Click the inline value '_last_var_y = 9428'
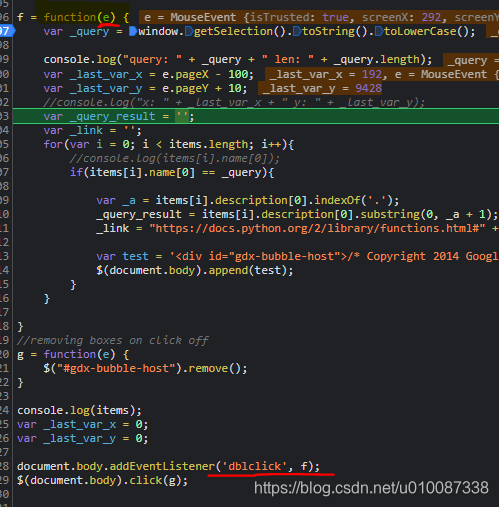Viewport: 499px width, 507px height. (322, 88)
